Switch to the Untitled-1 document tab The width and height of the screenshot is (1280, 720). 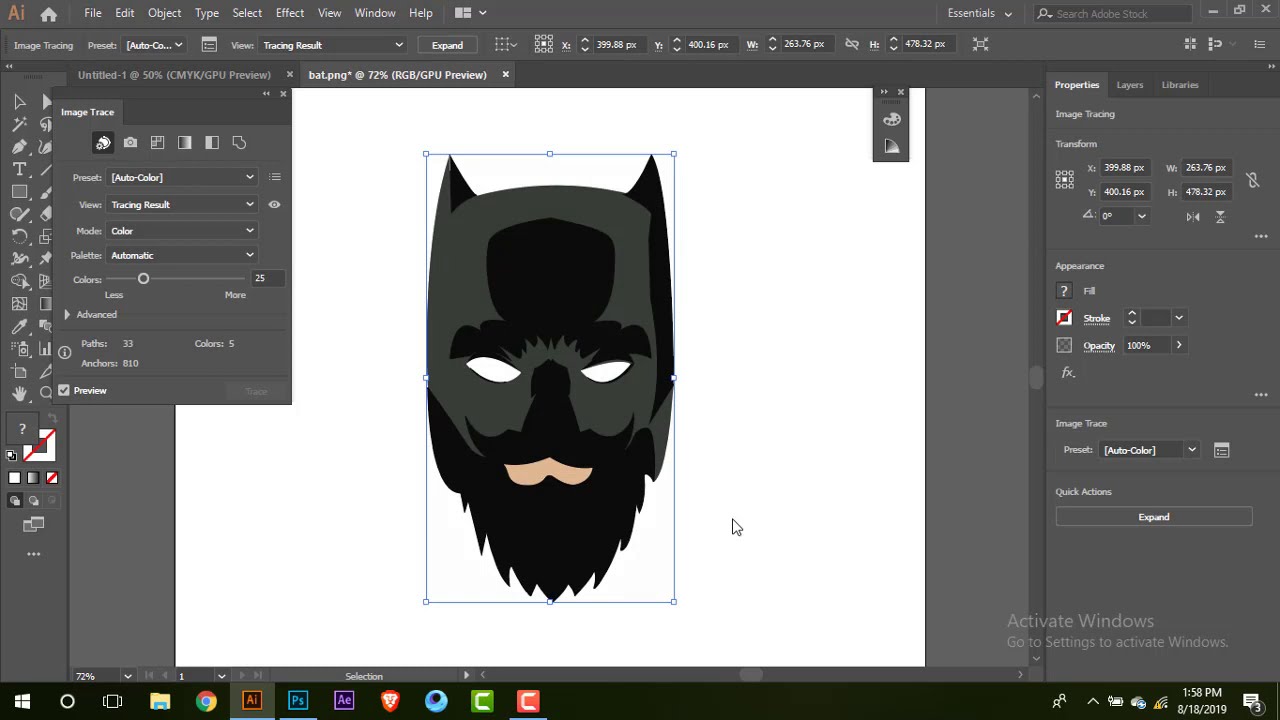pos(174,75)
